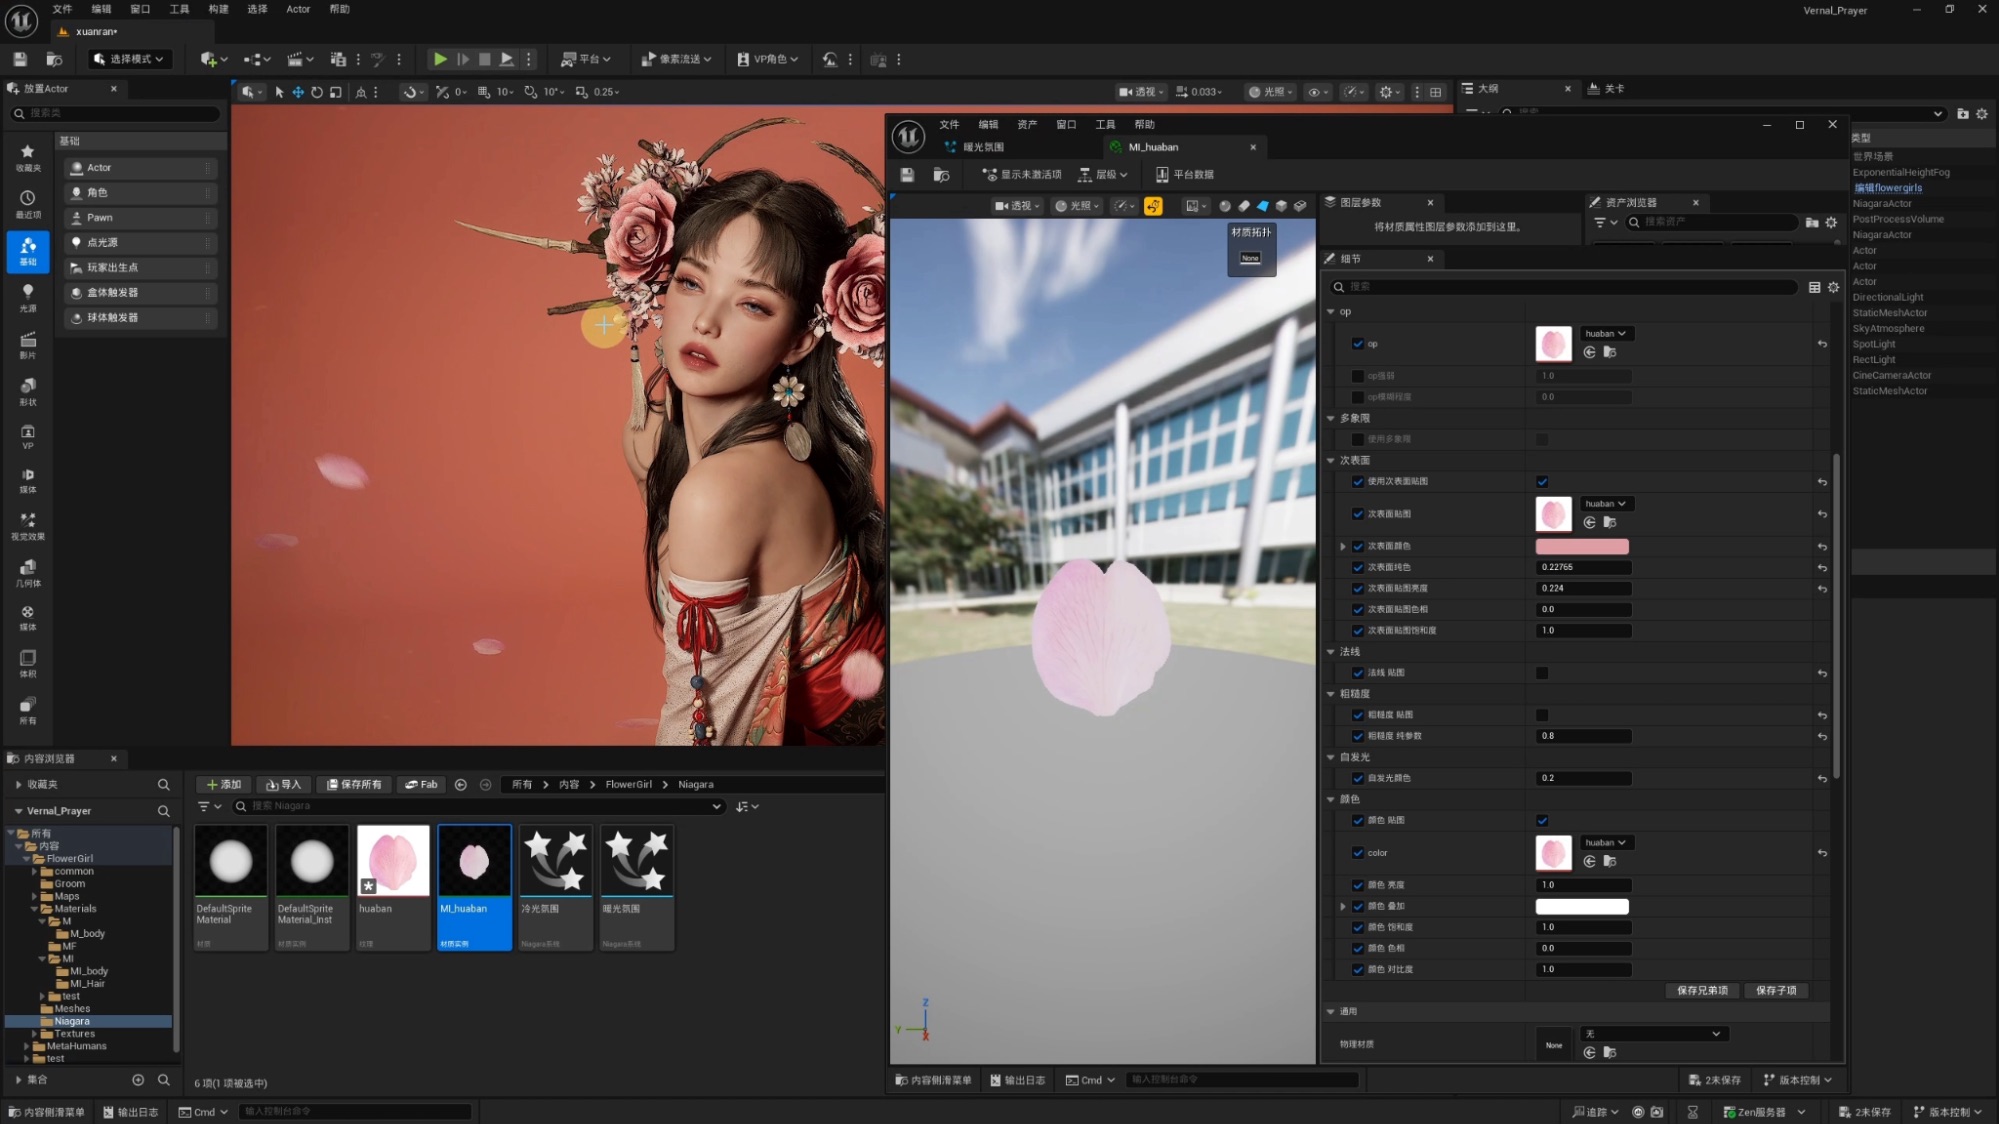Toggle the 使用次表面贴图 value checkbox

tap(1542, 482)
